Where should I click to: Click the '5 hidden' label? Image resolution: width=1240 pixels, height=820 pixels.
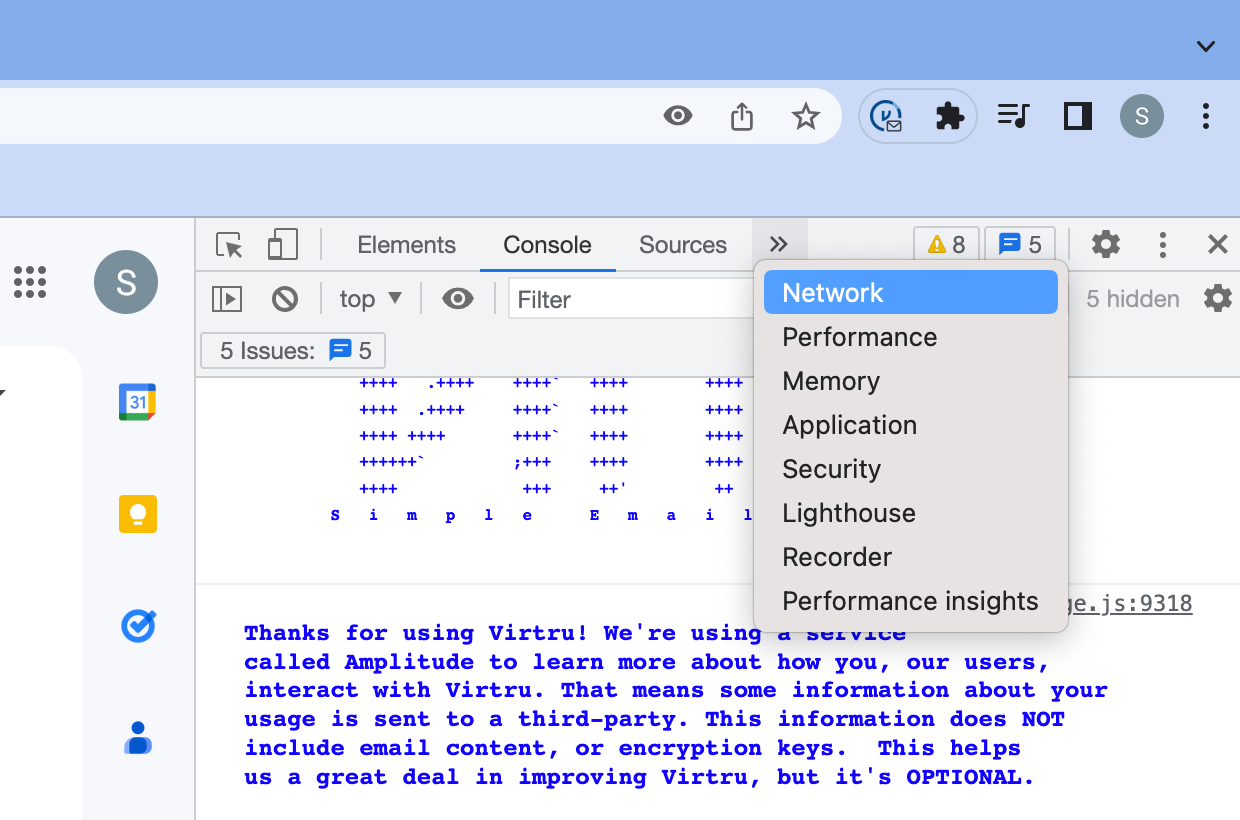coord(1133,299)
